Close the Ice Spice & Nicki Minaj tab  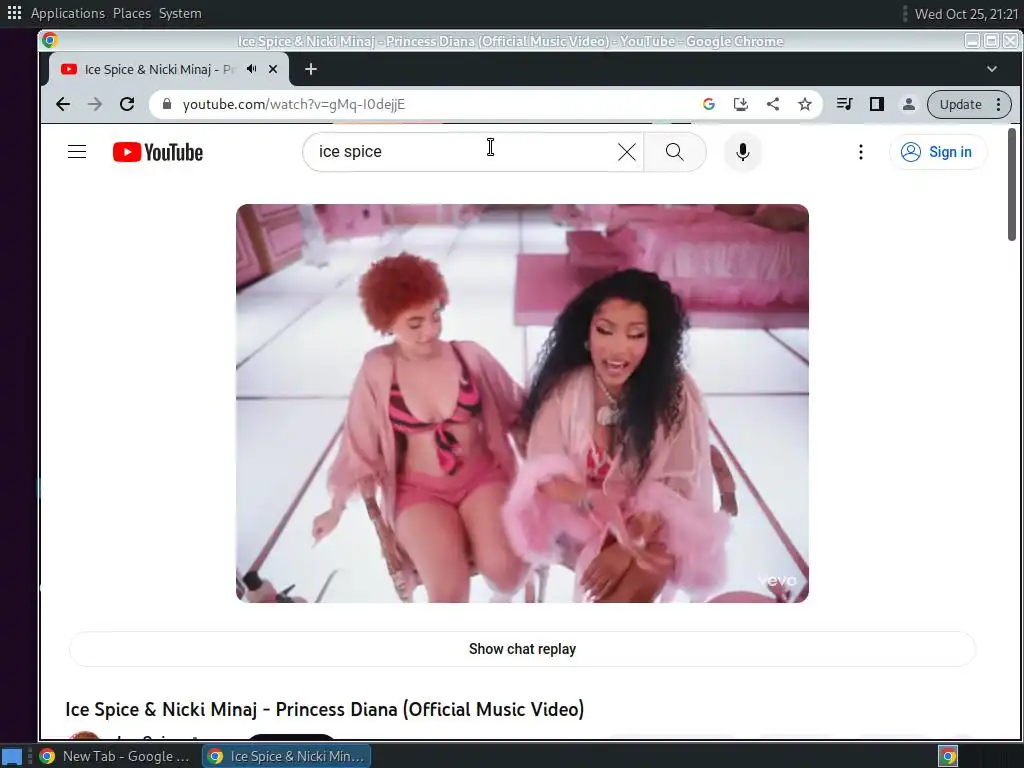coord(273,69)
